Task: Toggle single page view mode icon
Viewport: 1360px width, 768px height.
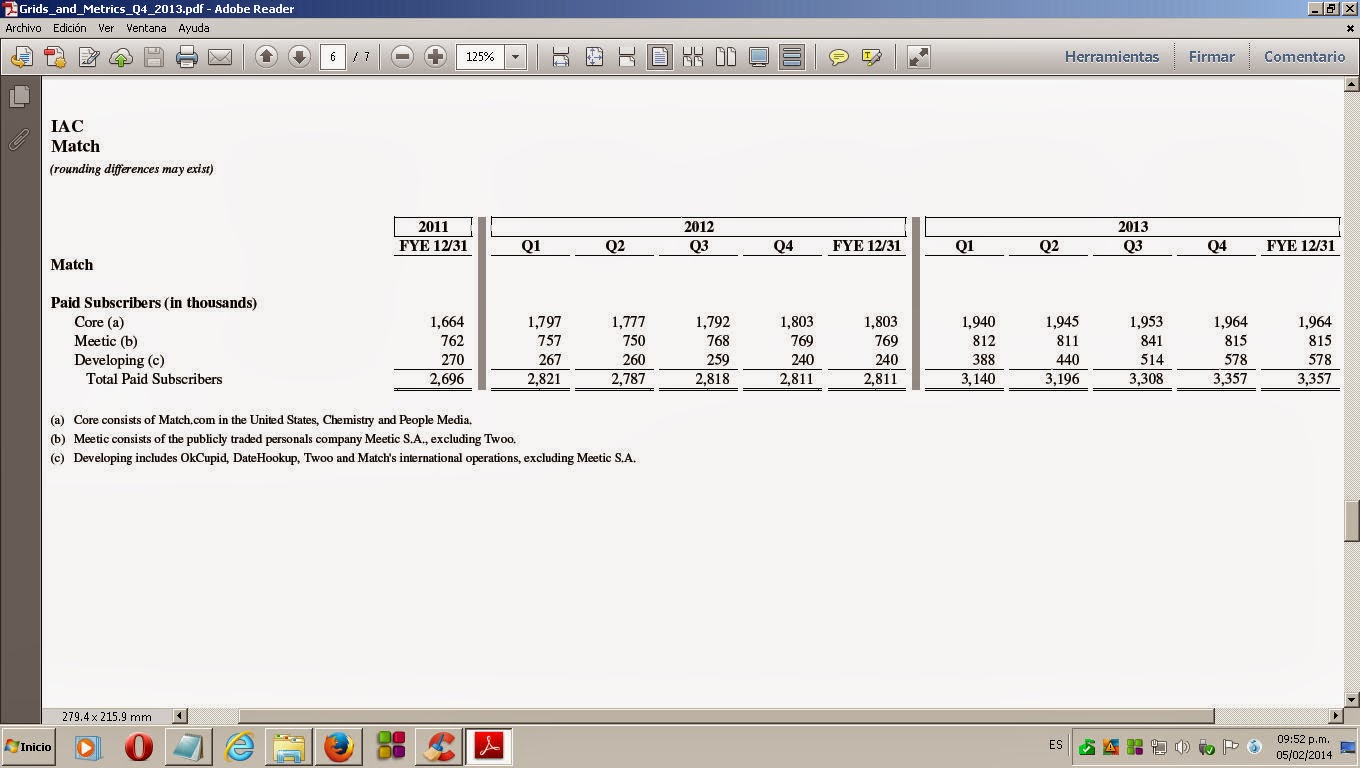Action: tap(660, 57)
